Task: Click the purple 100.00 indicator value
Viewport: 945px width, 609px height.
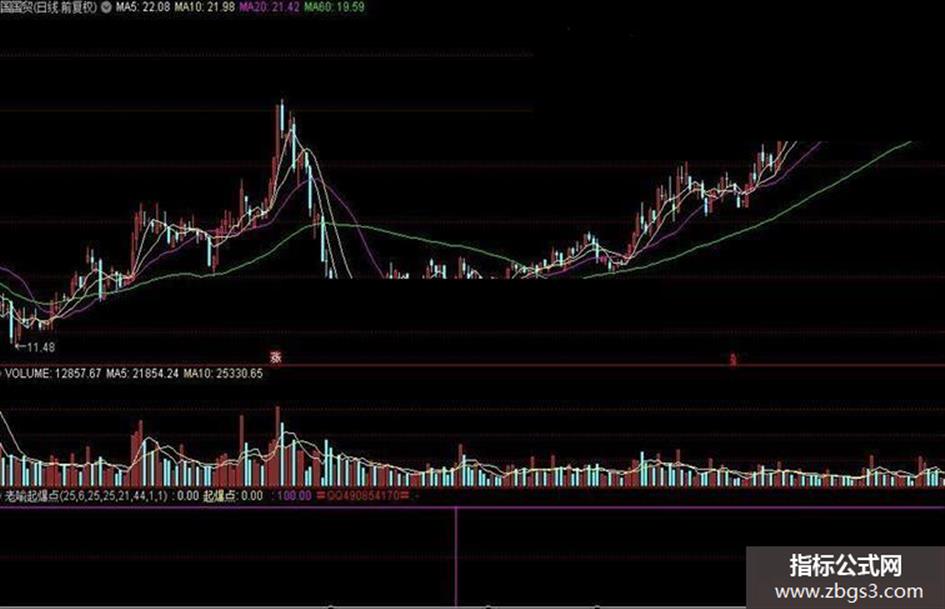Action: (x=294, y=496)
